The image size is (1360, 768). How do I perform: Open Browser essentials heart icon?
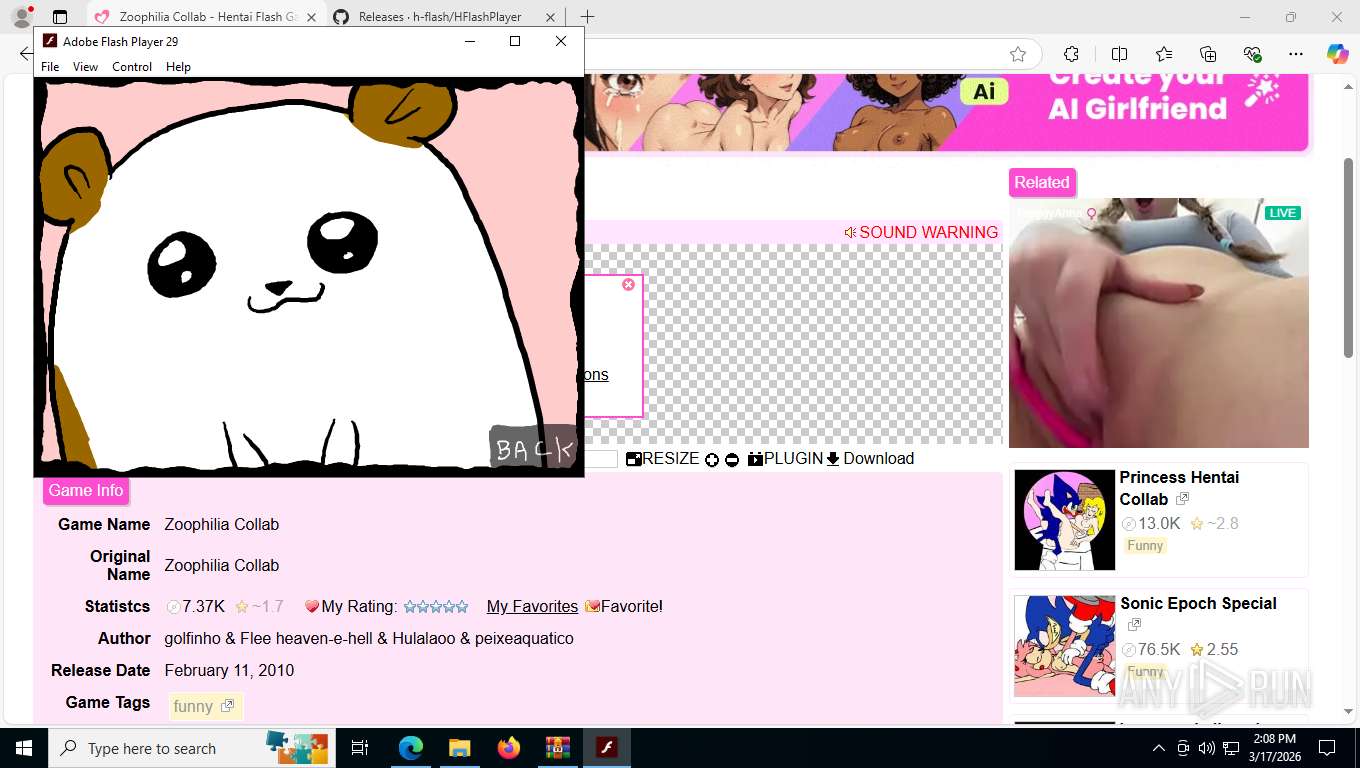pyautogui.click(x=1252, y=54)
